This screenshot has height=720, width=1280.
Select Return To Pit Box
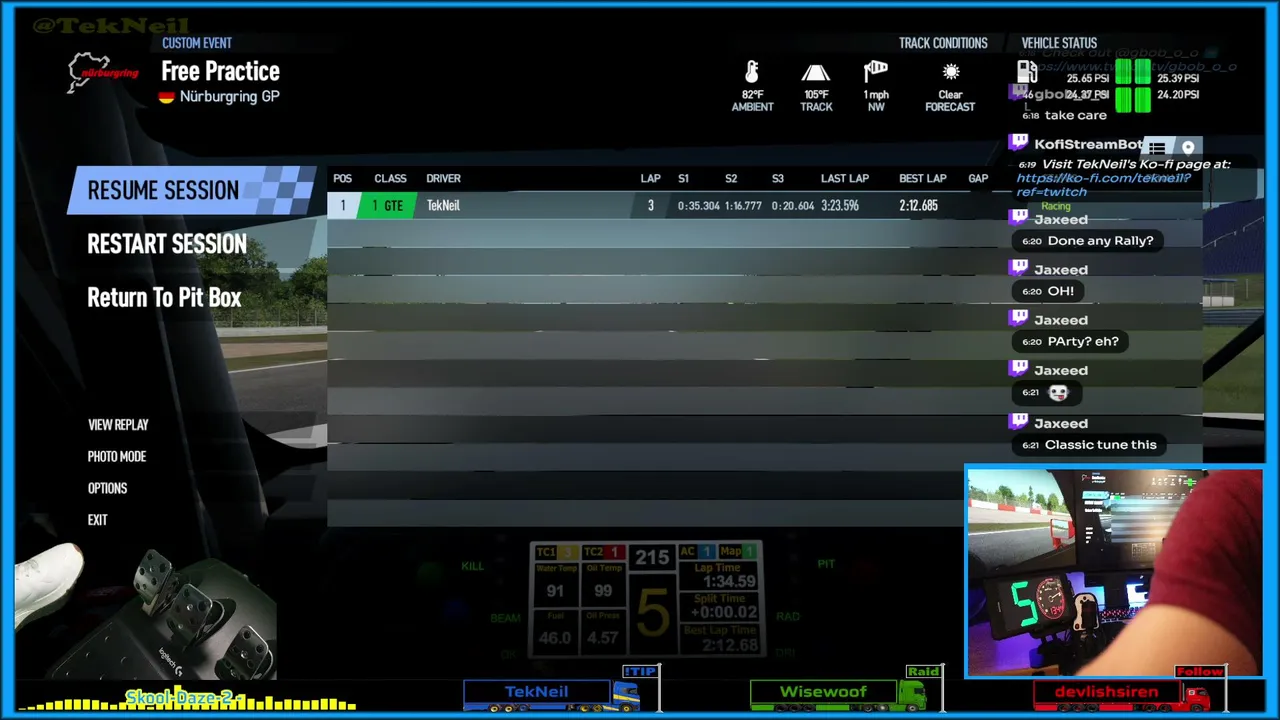pyautogui.click(x=164, y=297)
